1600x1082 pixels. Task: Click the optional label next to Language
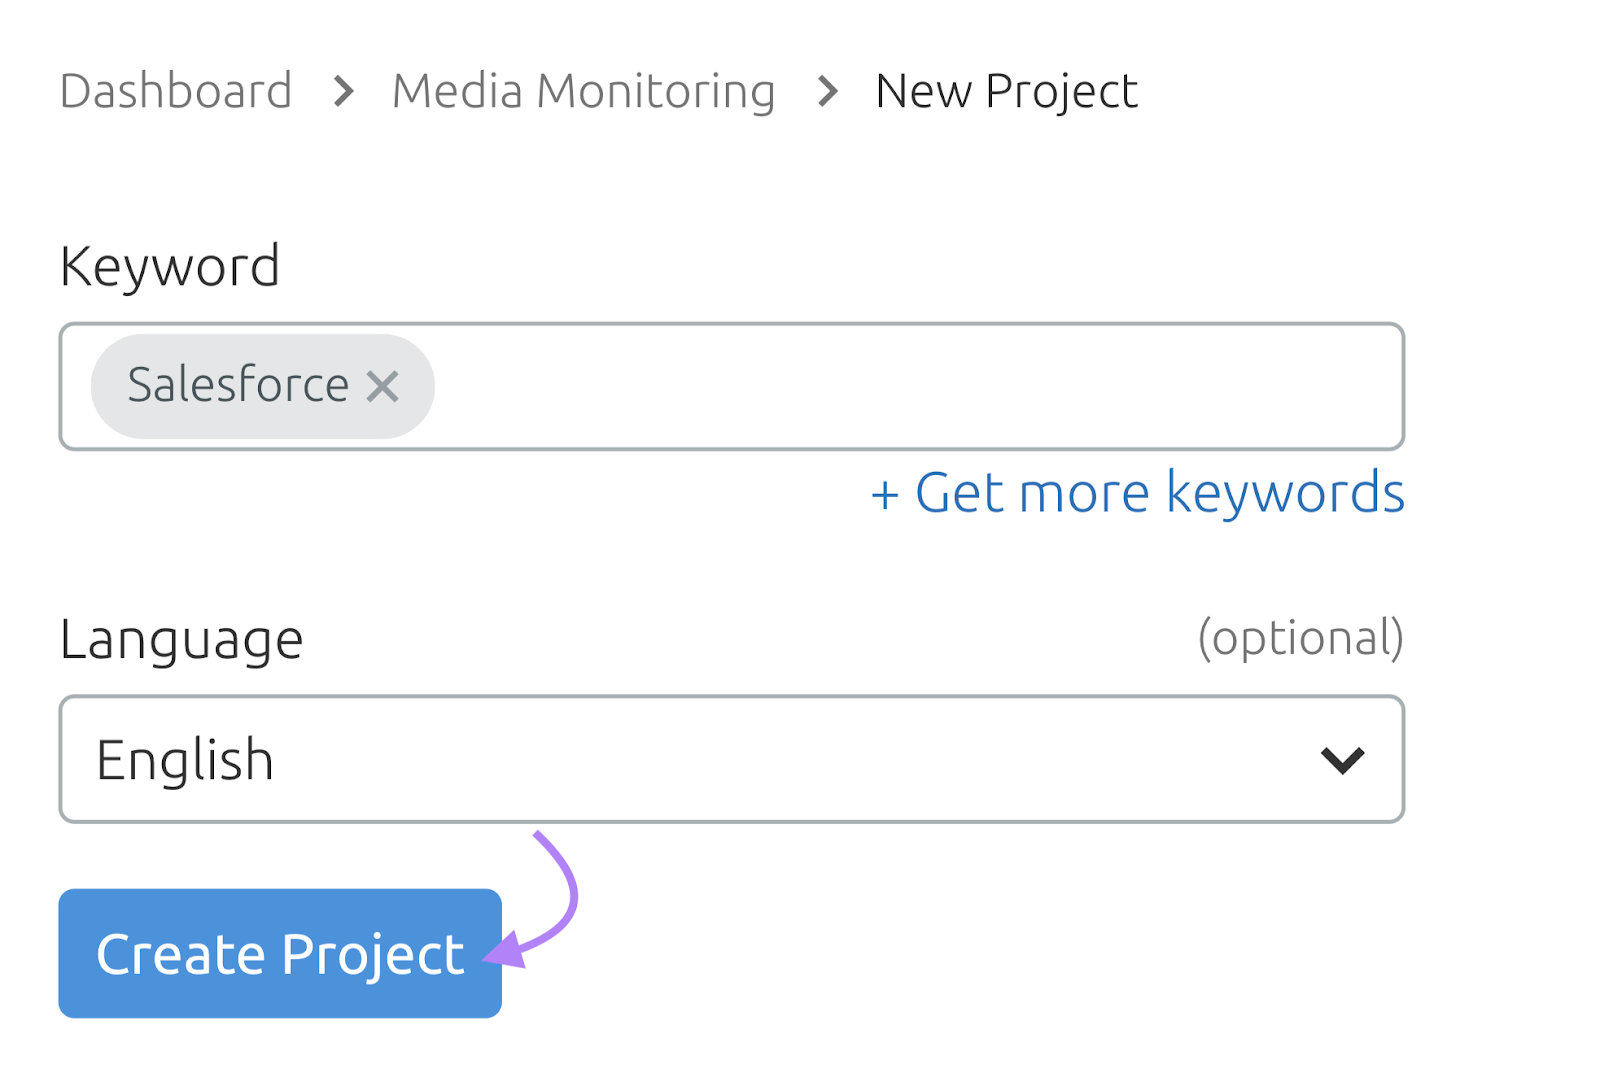tap(1300, 639)
